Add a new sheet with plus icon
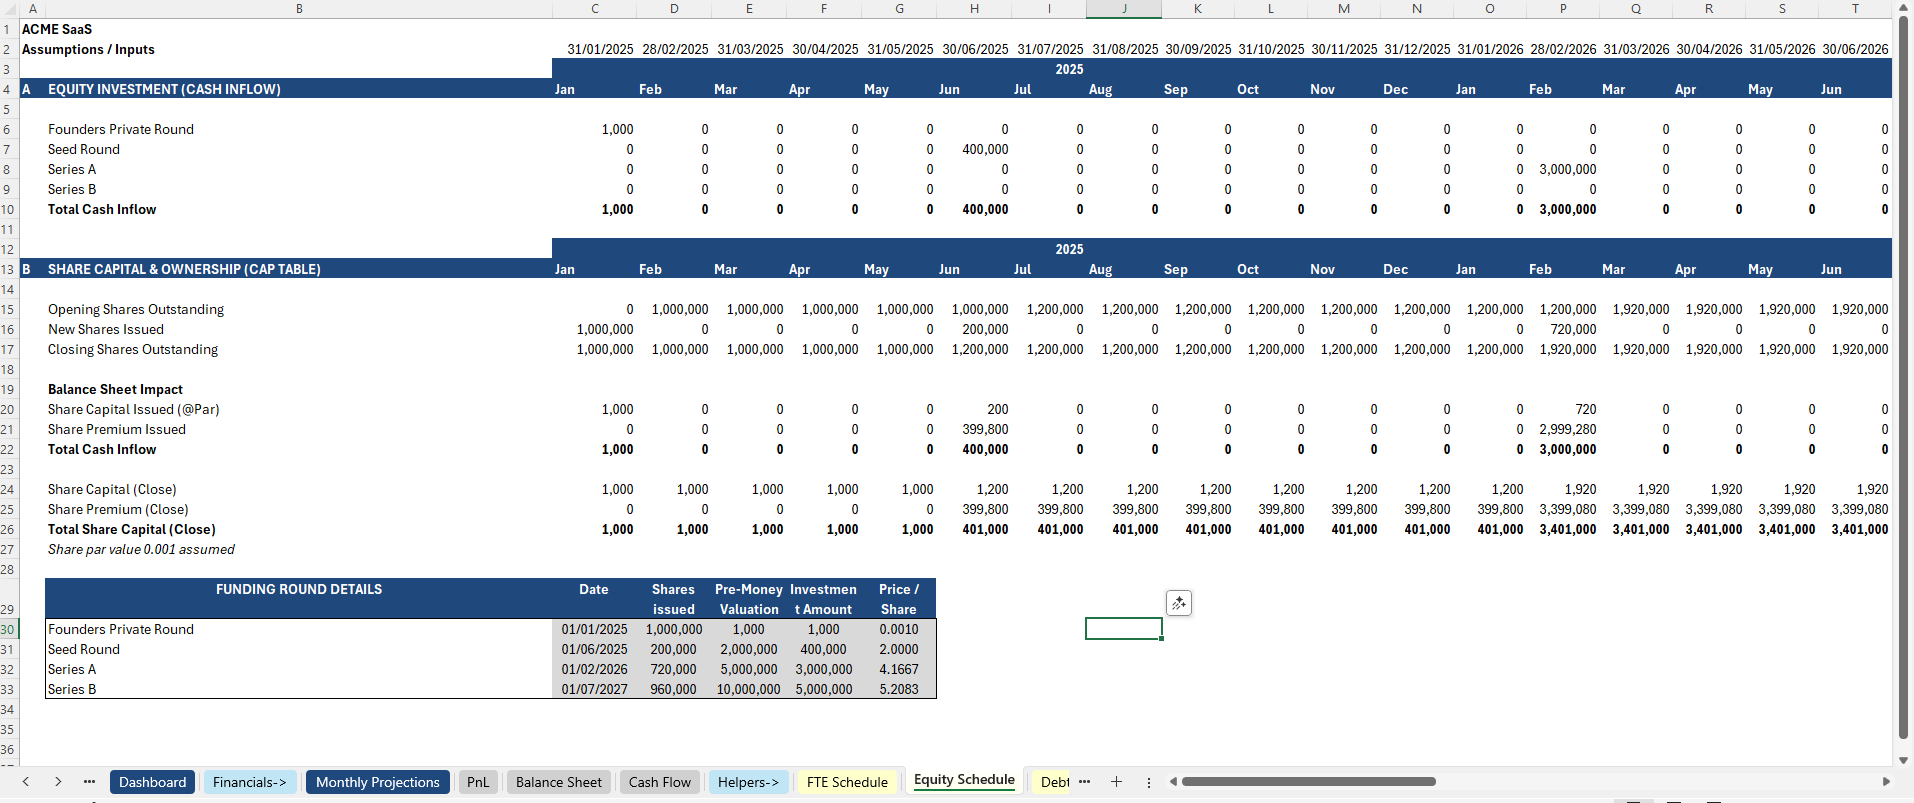The width and height of the screenshot is (1914, 803). pos(1116,782)
